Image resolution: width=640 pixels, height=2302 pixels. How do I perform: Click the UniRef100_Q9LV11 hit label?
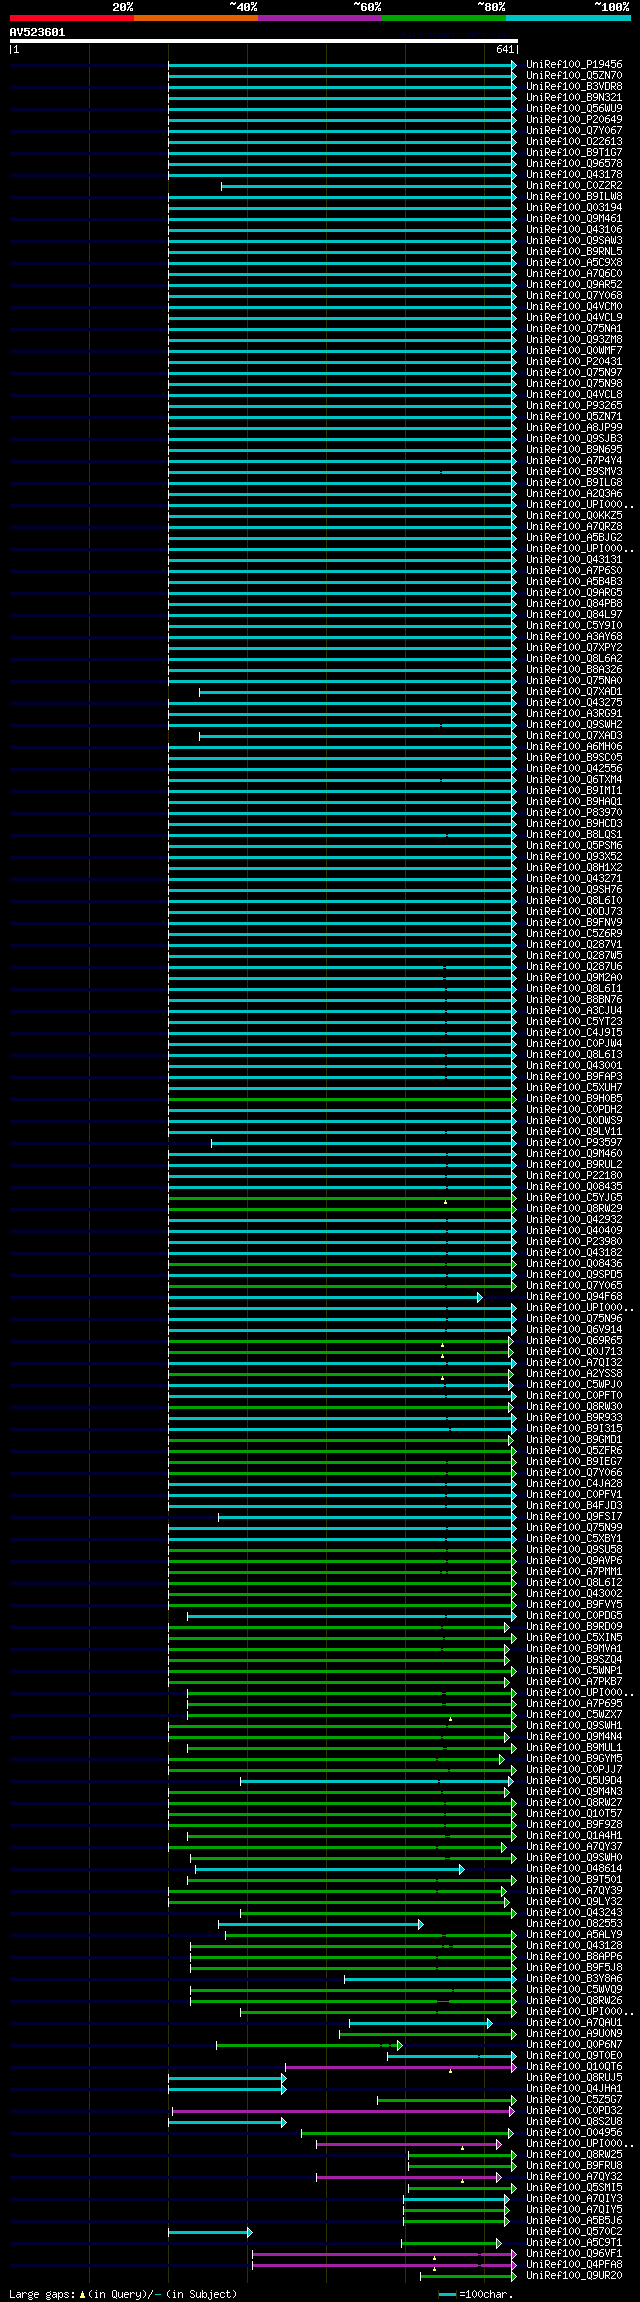[x=574, y=1131]
